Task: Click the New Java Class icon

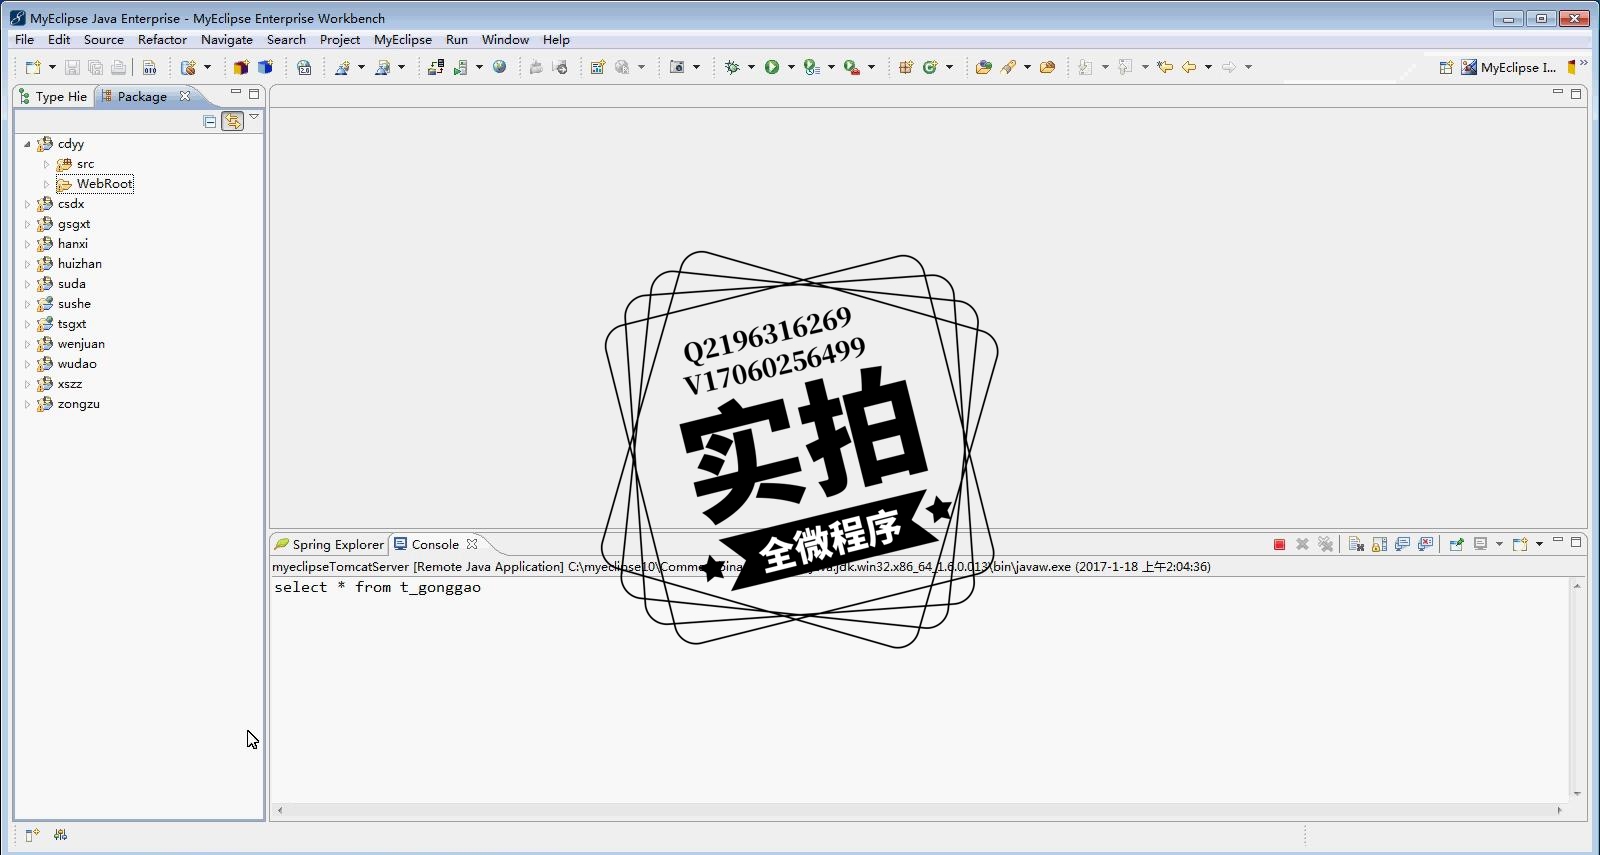Action: [930, 67]
